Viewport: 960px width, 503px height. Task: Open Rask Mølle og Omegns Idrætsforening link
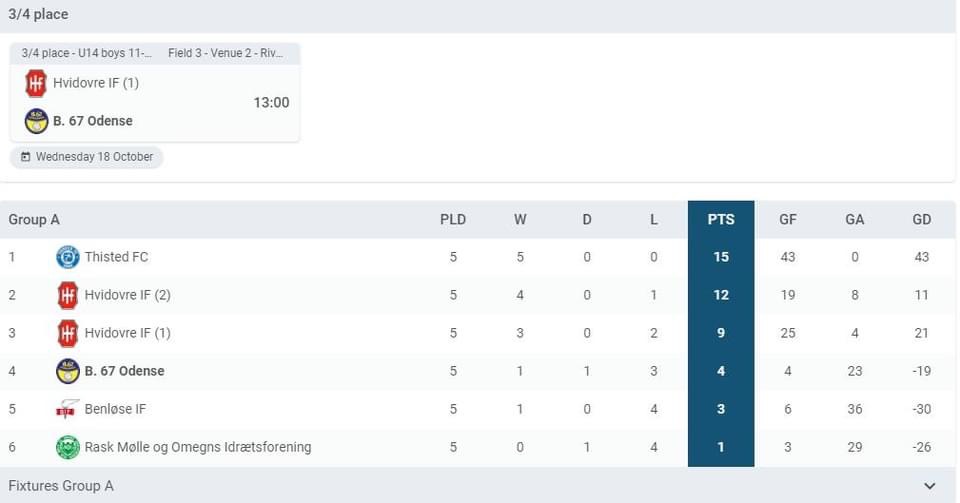[x=198, y=447]
